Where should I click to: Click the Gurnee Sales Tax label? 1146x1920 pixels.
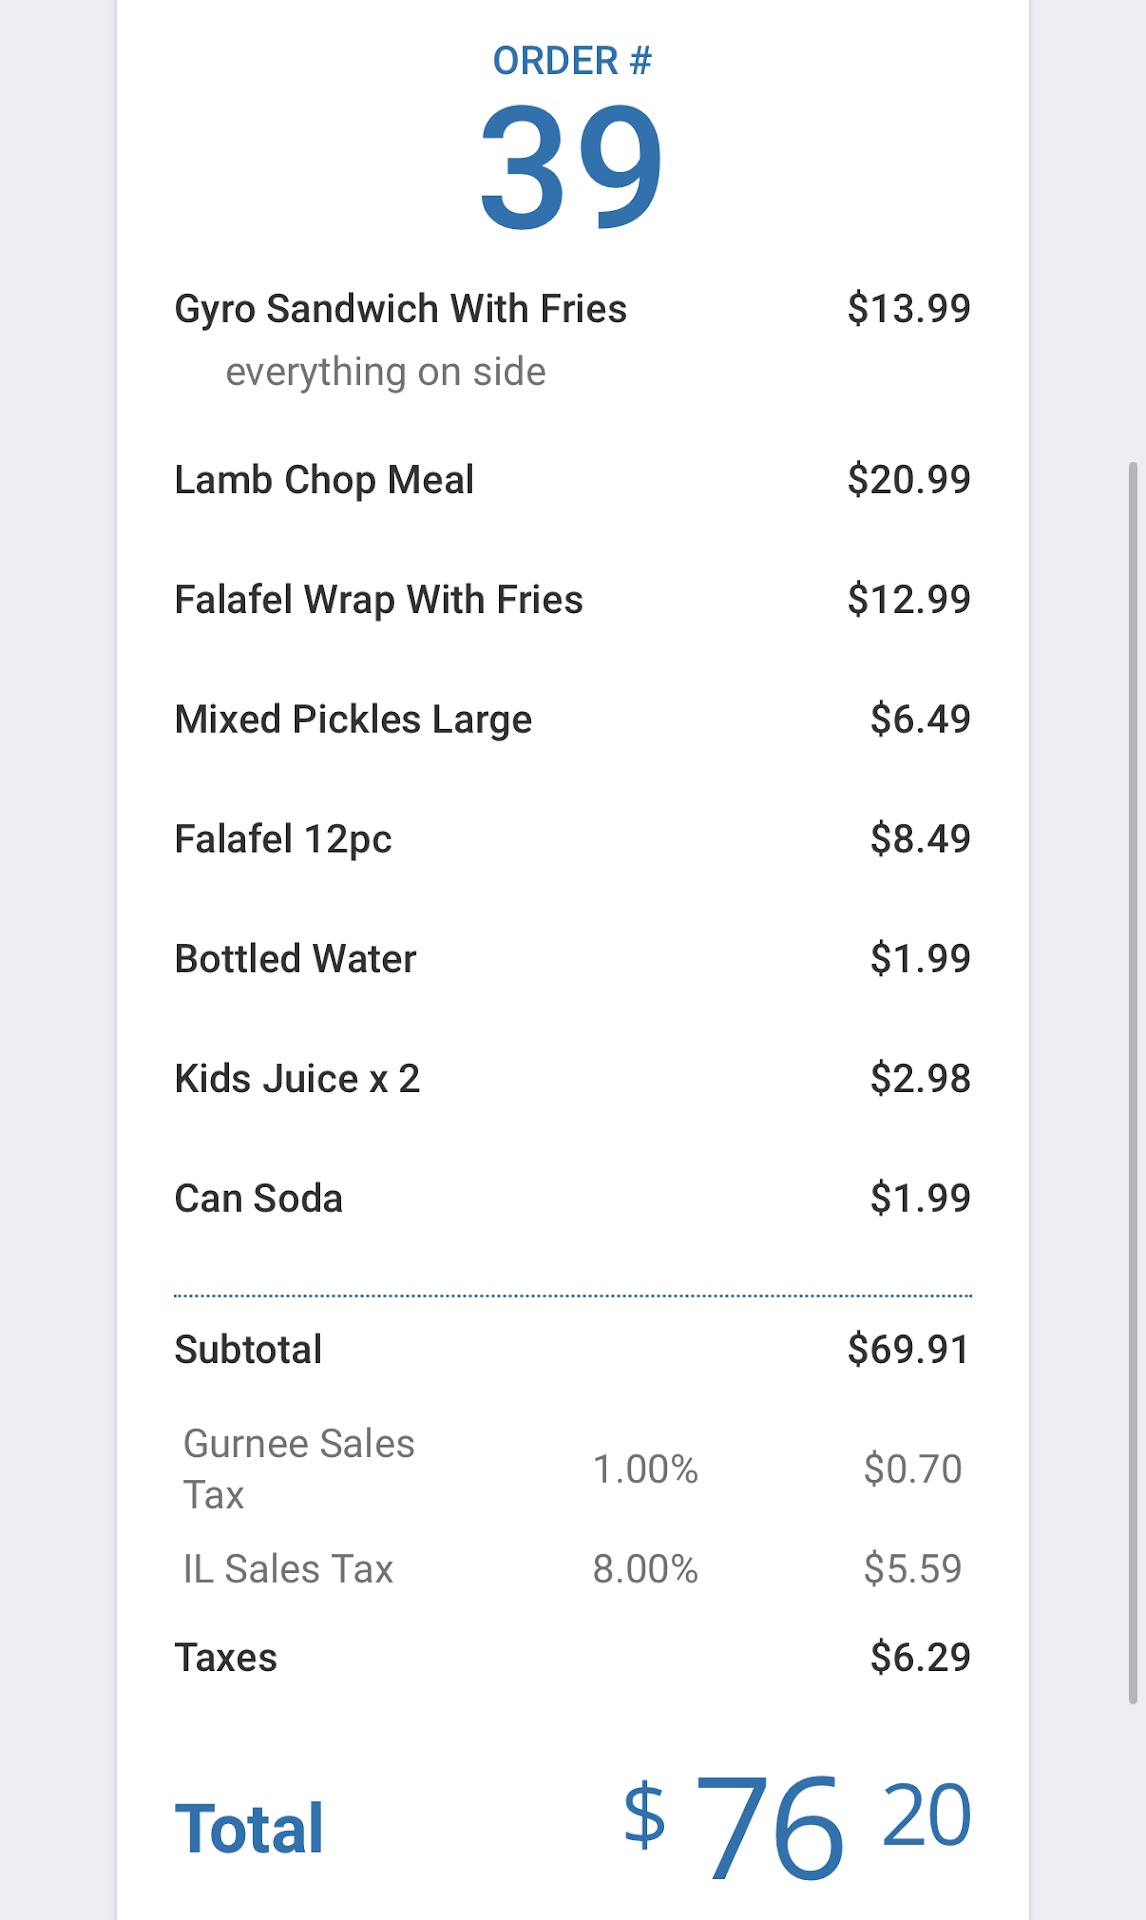click(x=298, y=1469)
